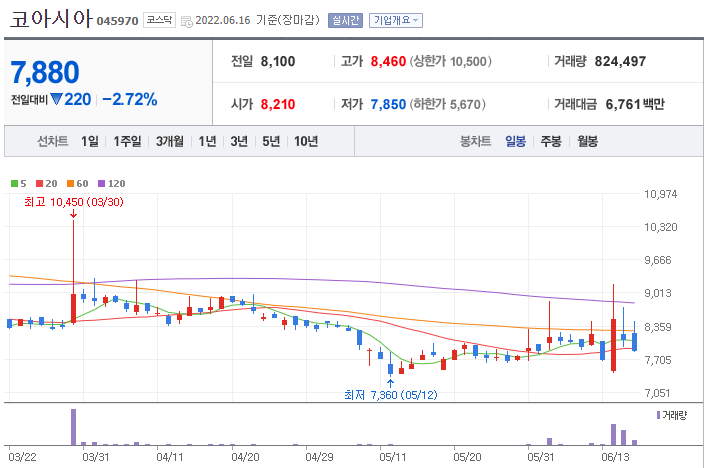Switch to the 월봉 candlestick chart
This screenshot has width=704, height=468.
[x=587, y=141]
